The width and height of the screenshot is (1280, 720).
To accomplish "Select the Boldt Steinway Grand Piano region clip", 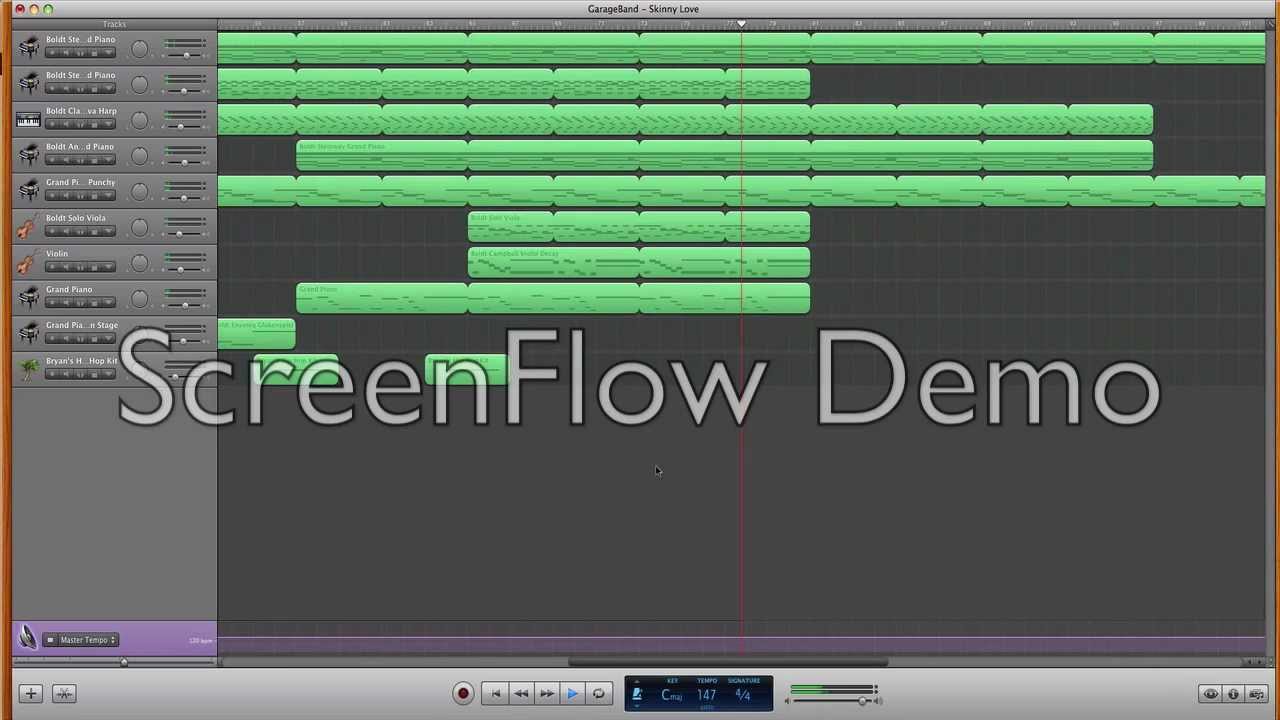I will click(x=725, y=156).
